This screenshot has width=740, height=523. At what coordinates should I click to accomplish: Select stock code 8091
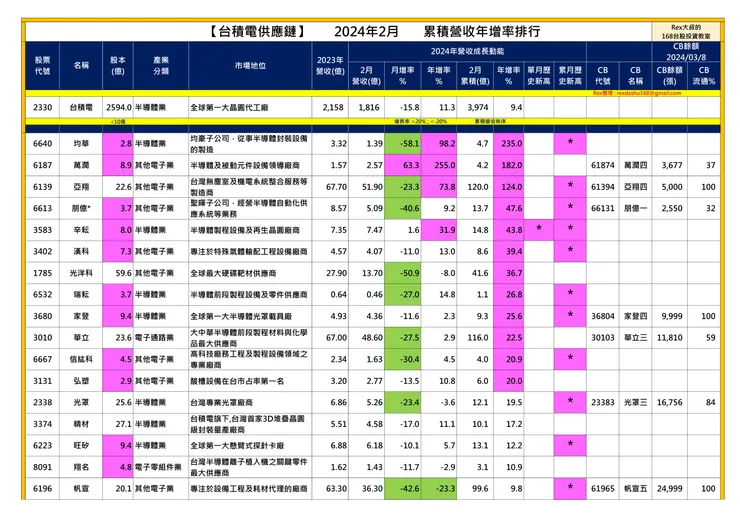click(x=42, y=467)
